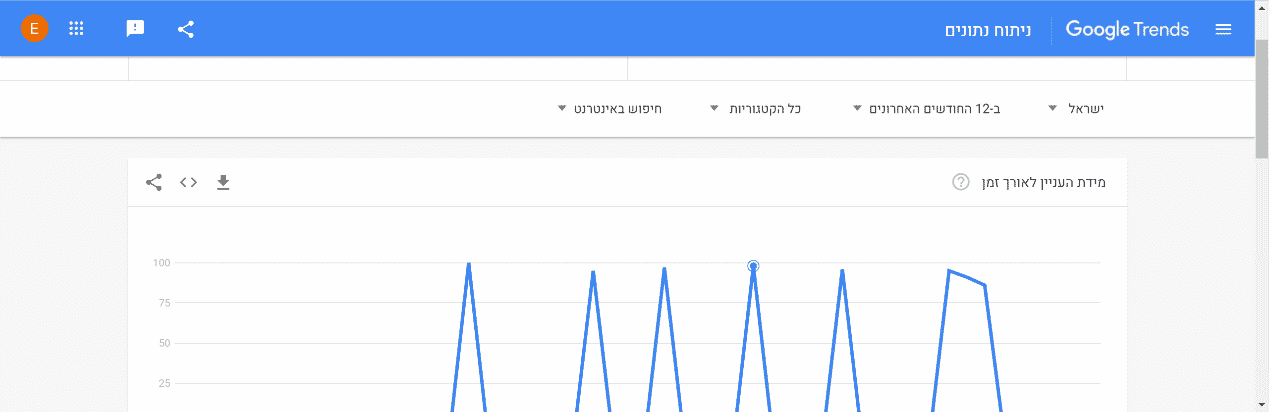Open the account avatar labeled E

(x=35, y=29)
